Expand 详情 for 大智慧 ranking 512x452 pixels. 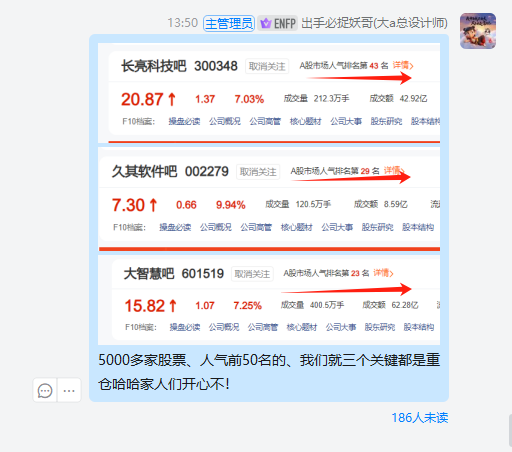click(383, 273)
